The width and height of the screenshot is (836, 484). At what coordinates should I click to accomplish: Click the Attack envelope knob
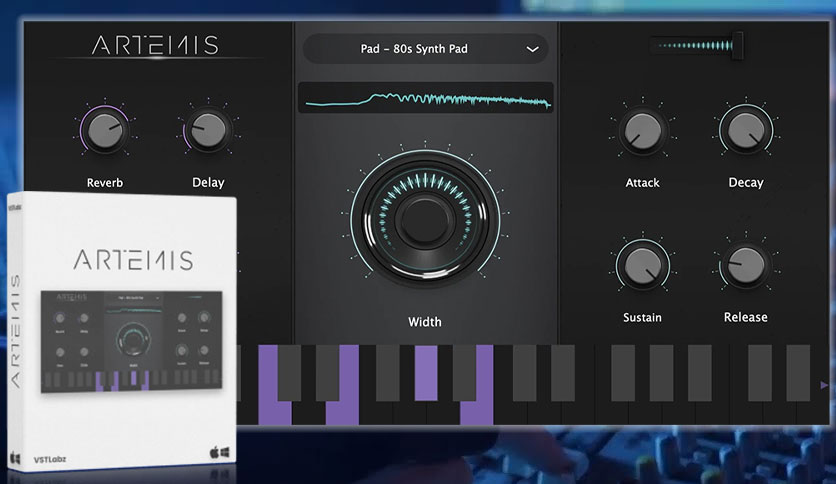coord(642,131)
